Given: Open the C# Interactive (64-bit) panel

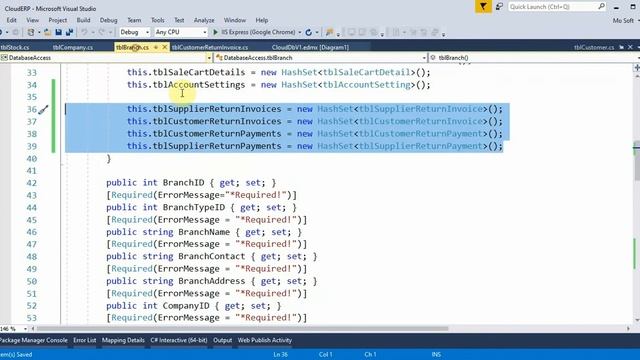Looking at the screenshot, I should point(179,340).
